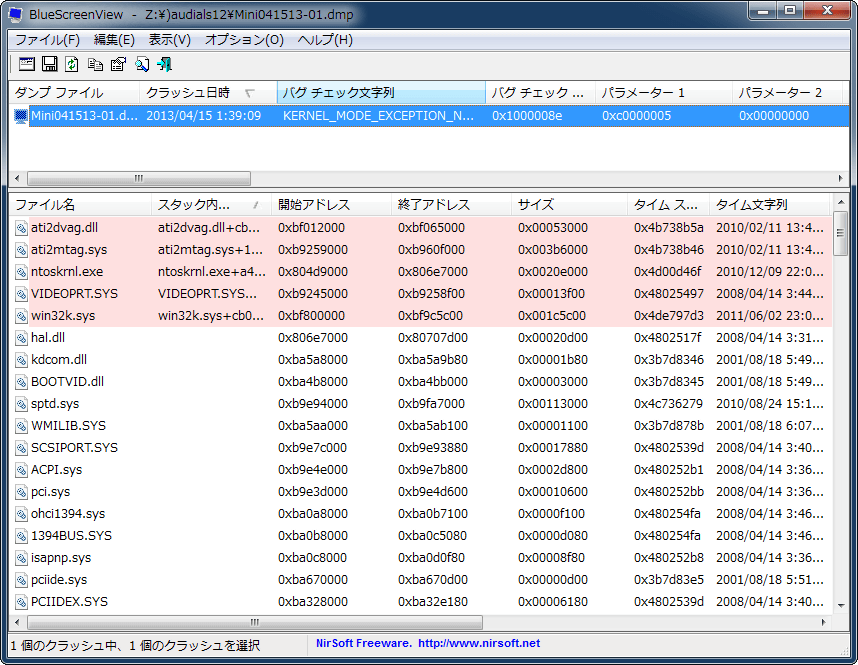Click the file icon beside ntoskrnl.exe
Viewport: 858px width, 665px height.
point(21,272)
